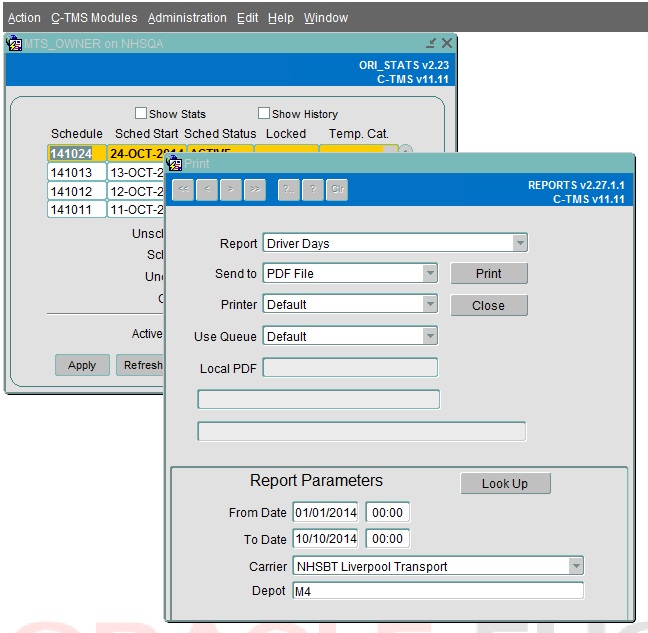Click the Look Up button

[x=505, y=483]
